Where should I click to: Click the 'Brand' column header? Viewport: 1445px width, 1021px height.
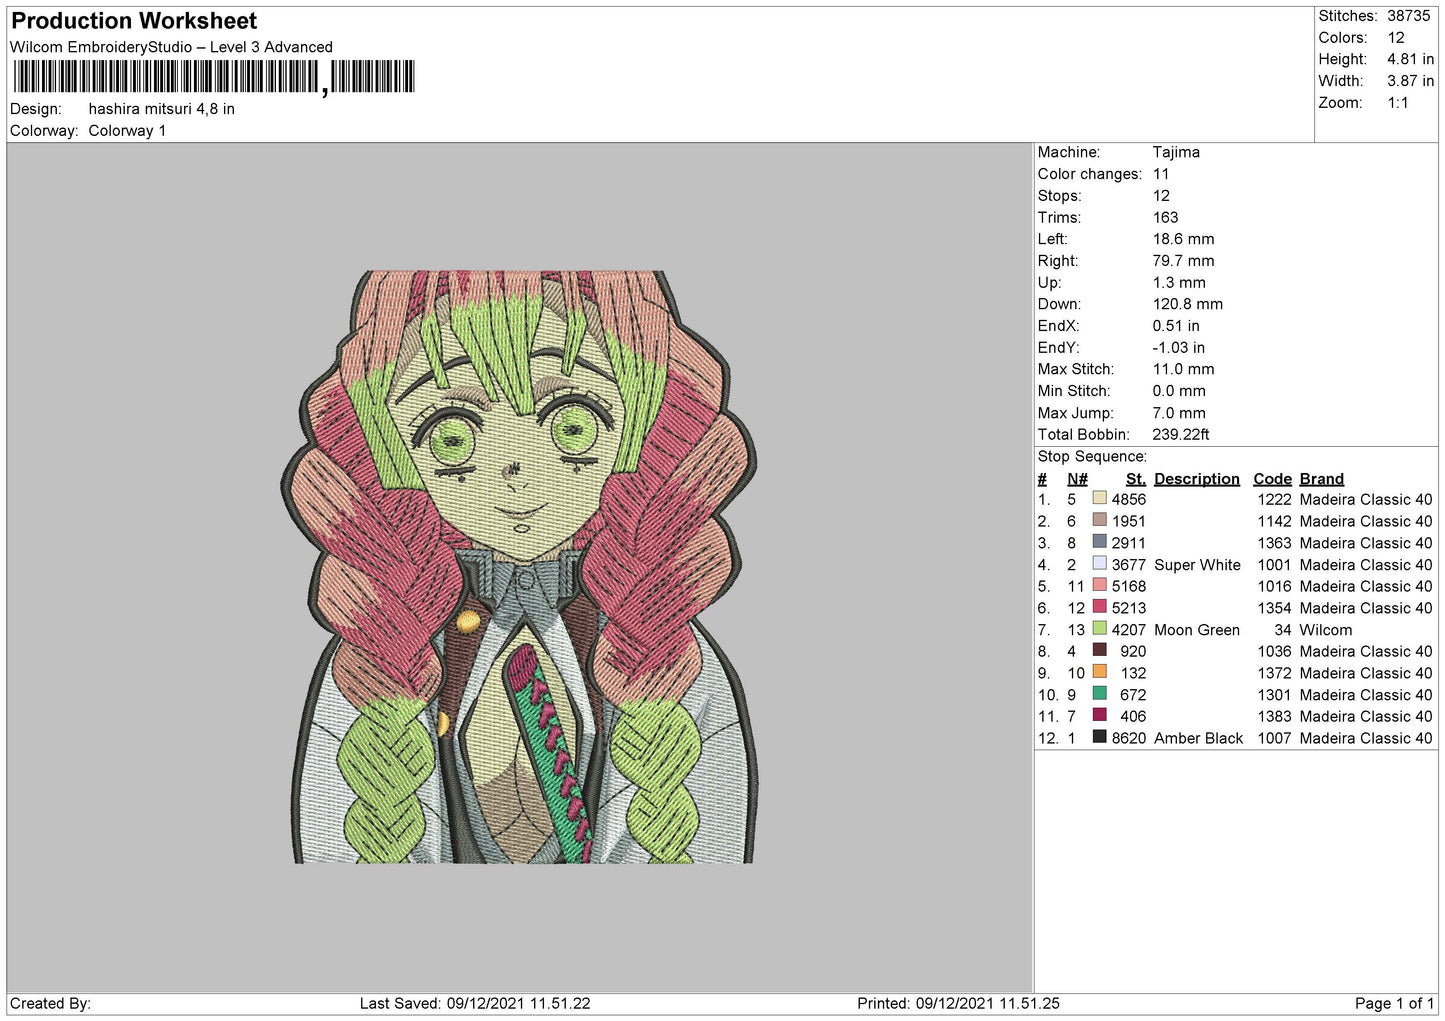(x=1322, y=479)
